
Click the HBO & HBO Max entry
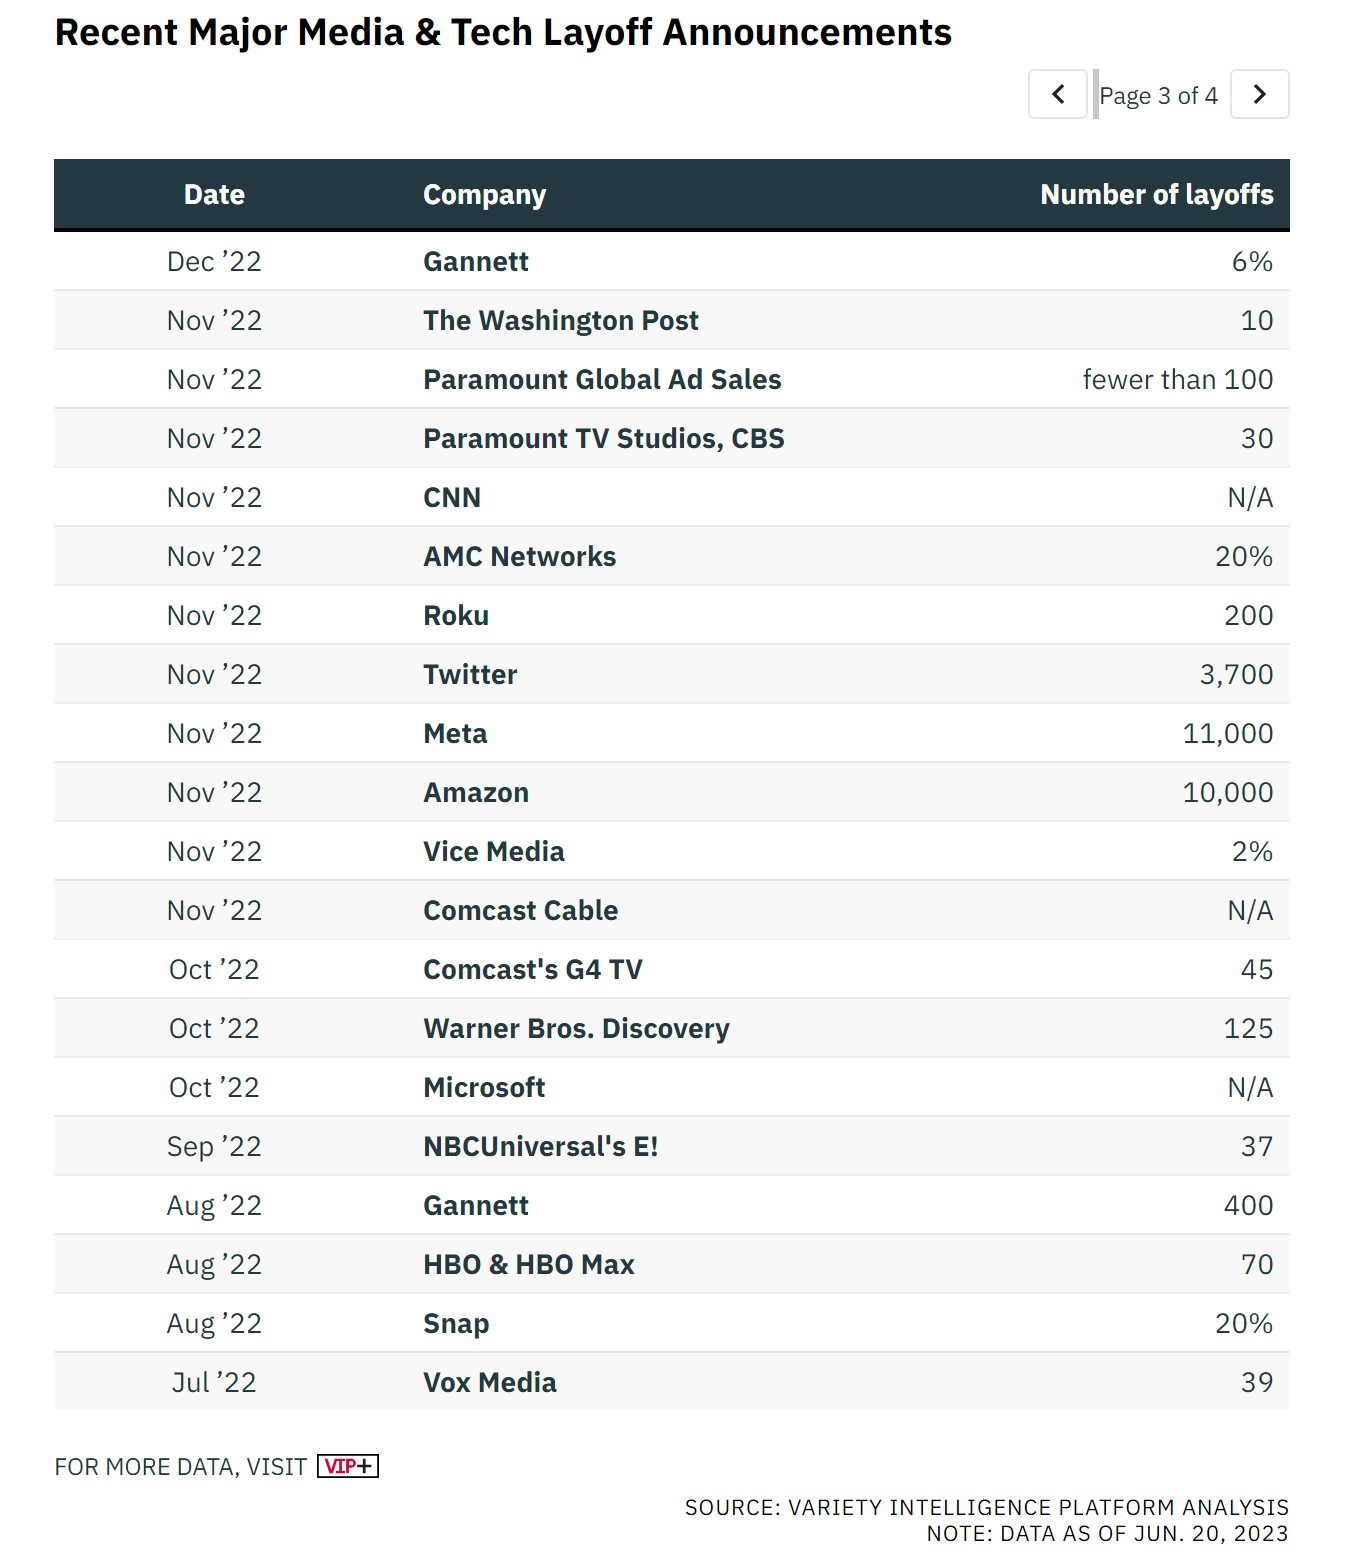click(x=529, y=1264)
